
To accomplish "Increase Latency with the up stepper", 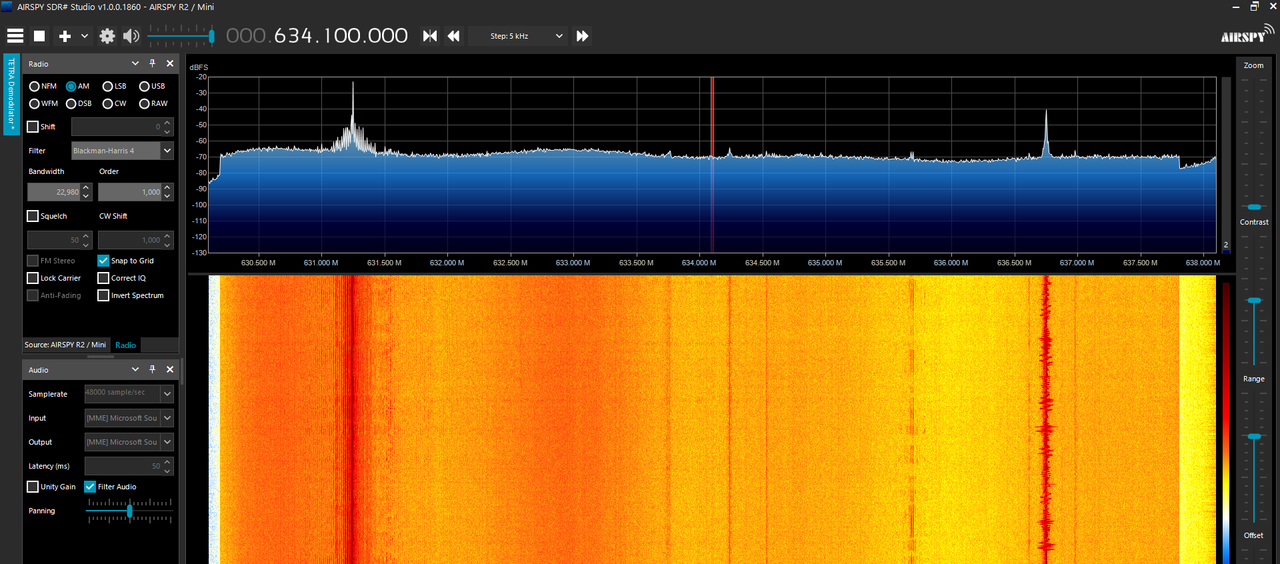I will pyautogui.click(x=168, y=462).
